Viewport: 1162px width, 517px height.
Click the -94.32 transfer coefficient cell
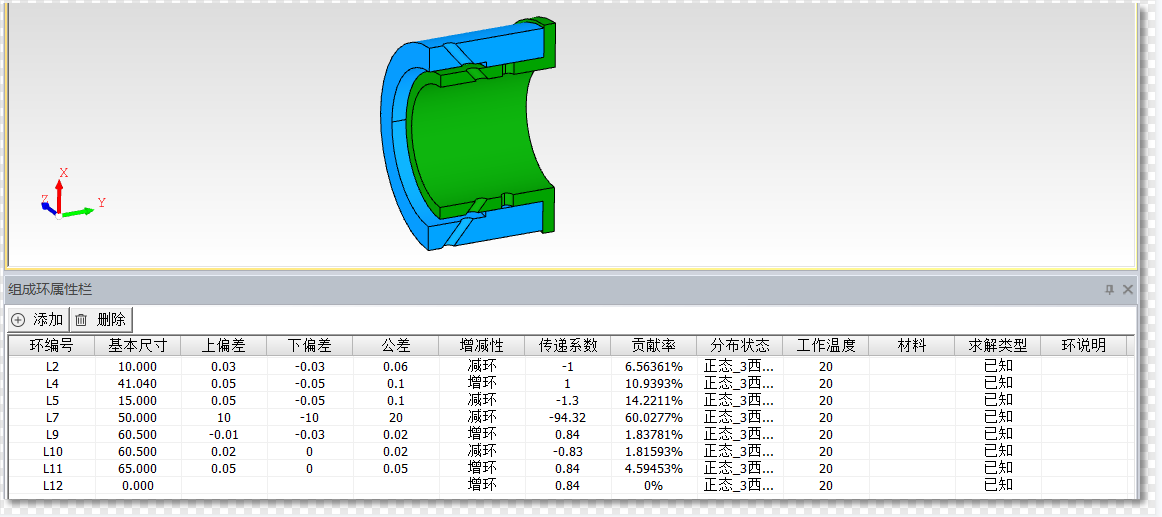click(568, 417)
